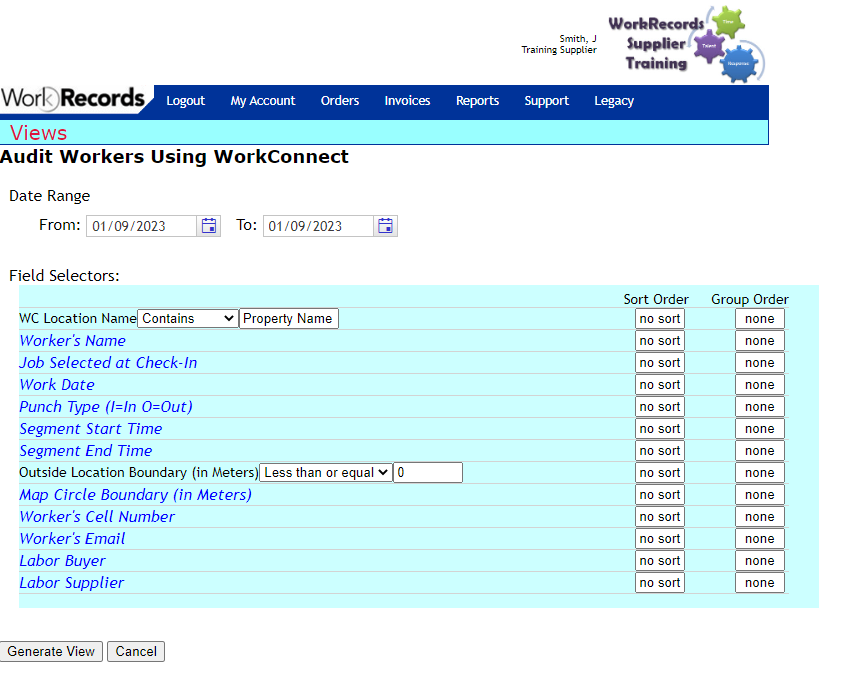This screenshot has width=848, height=677.
Task: Toggle group order for WC Location Name
Action: 760,319
